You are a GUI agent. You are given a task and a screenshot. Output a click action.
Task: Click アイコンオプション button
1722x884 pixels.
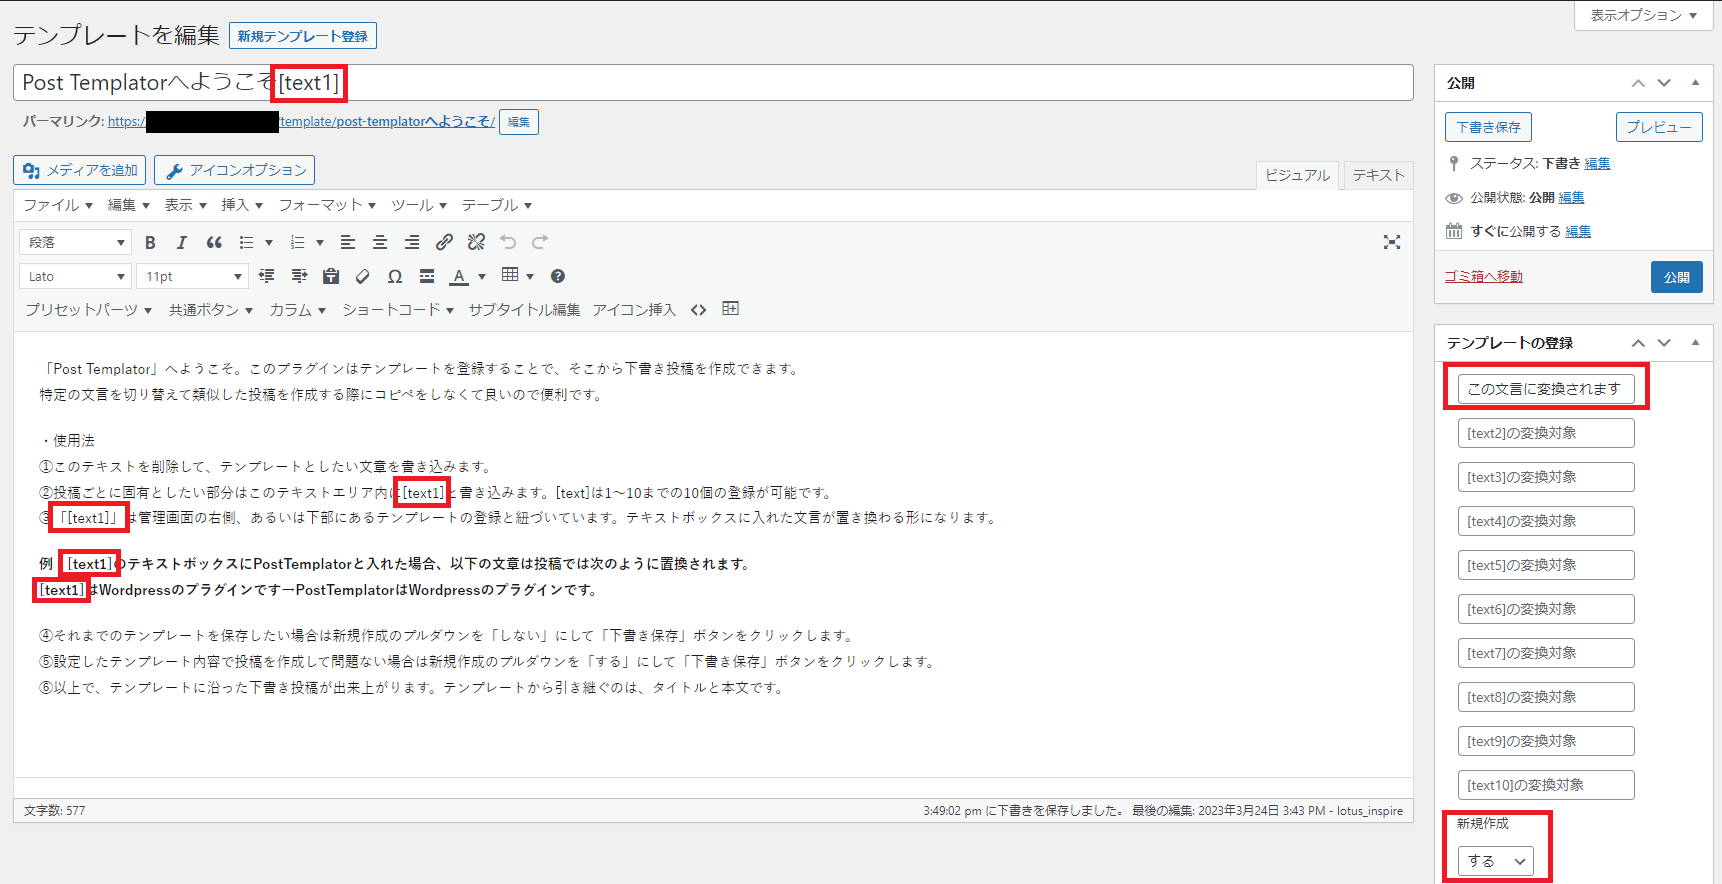pyautogui.click(x=235, y=170)
